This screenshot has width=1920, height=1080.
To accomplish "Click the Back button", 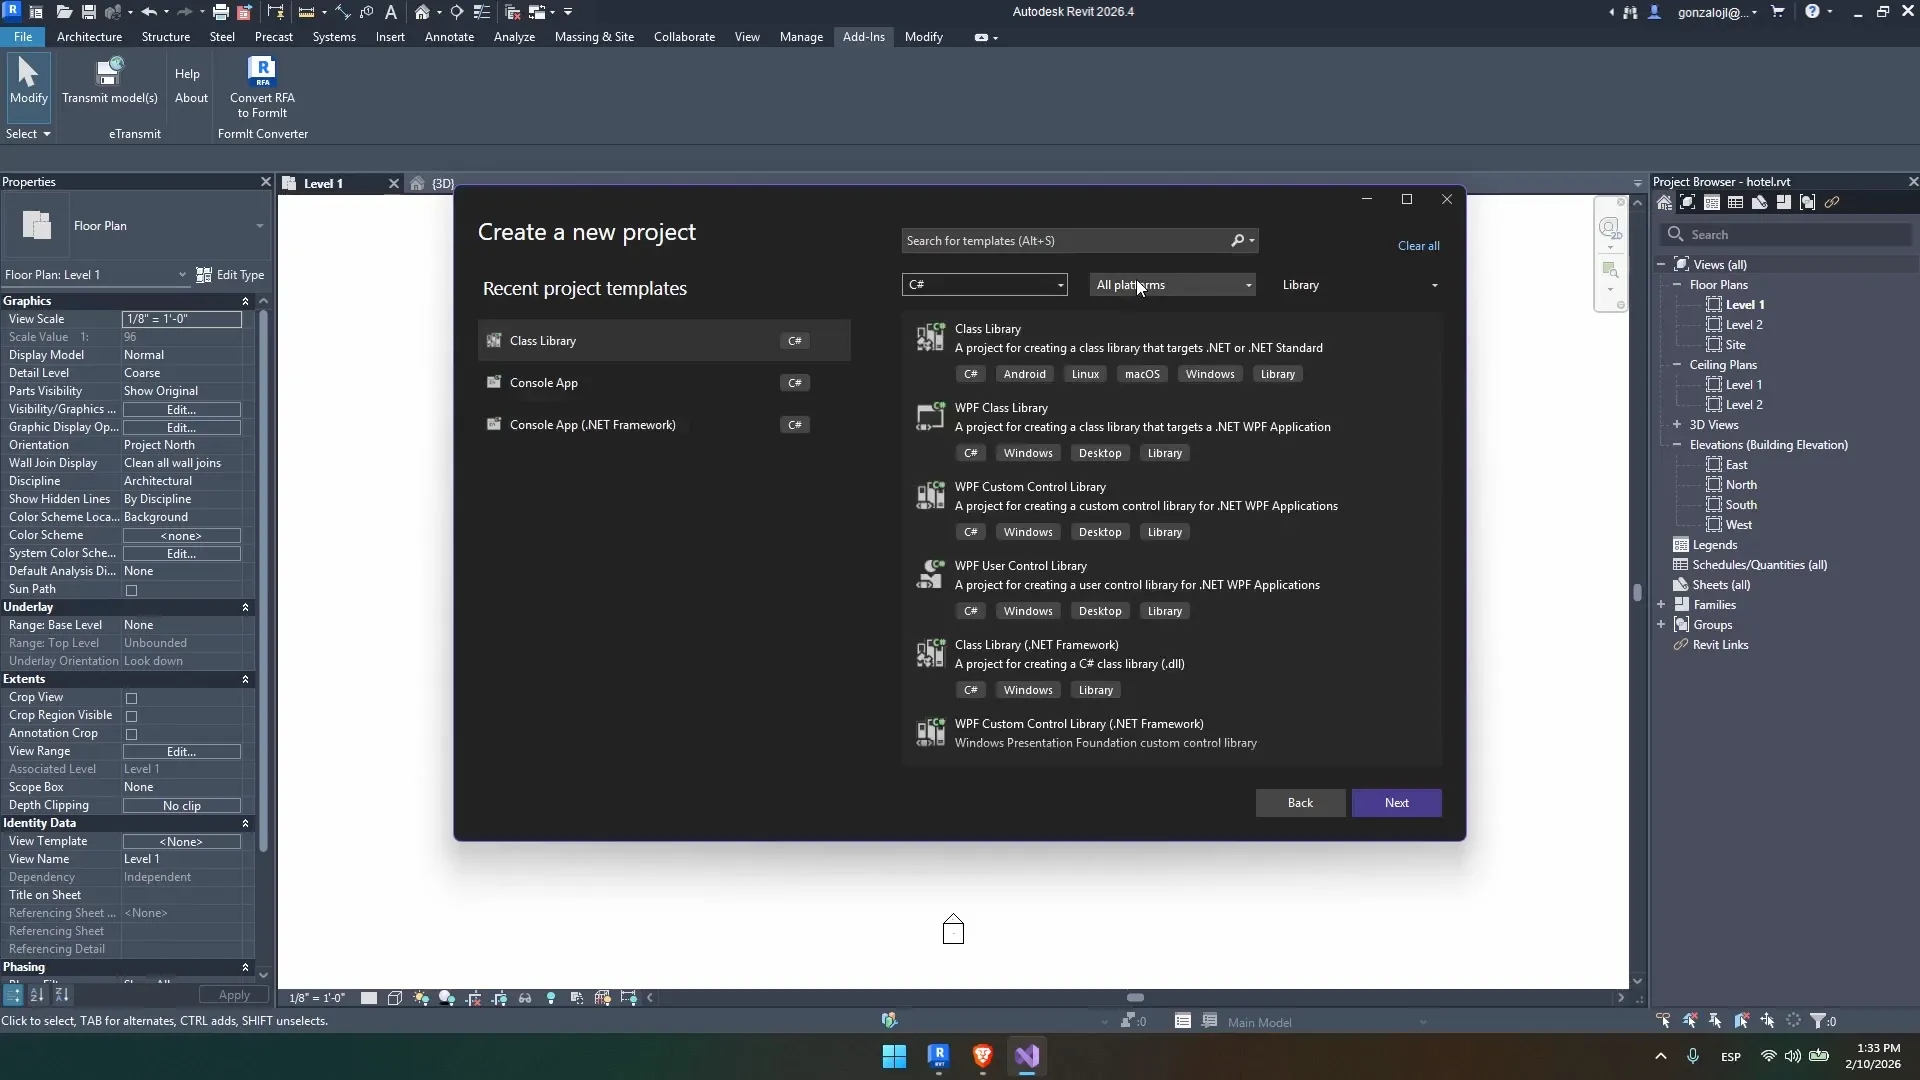I will click(x=1300, y=803).
